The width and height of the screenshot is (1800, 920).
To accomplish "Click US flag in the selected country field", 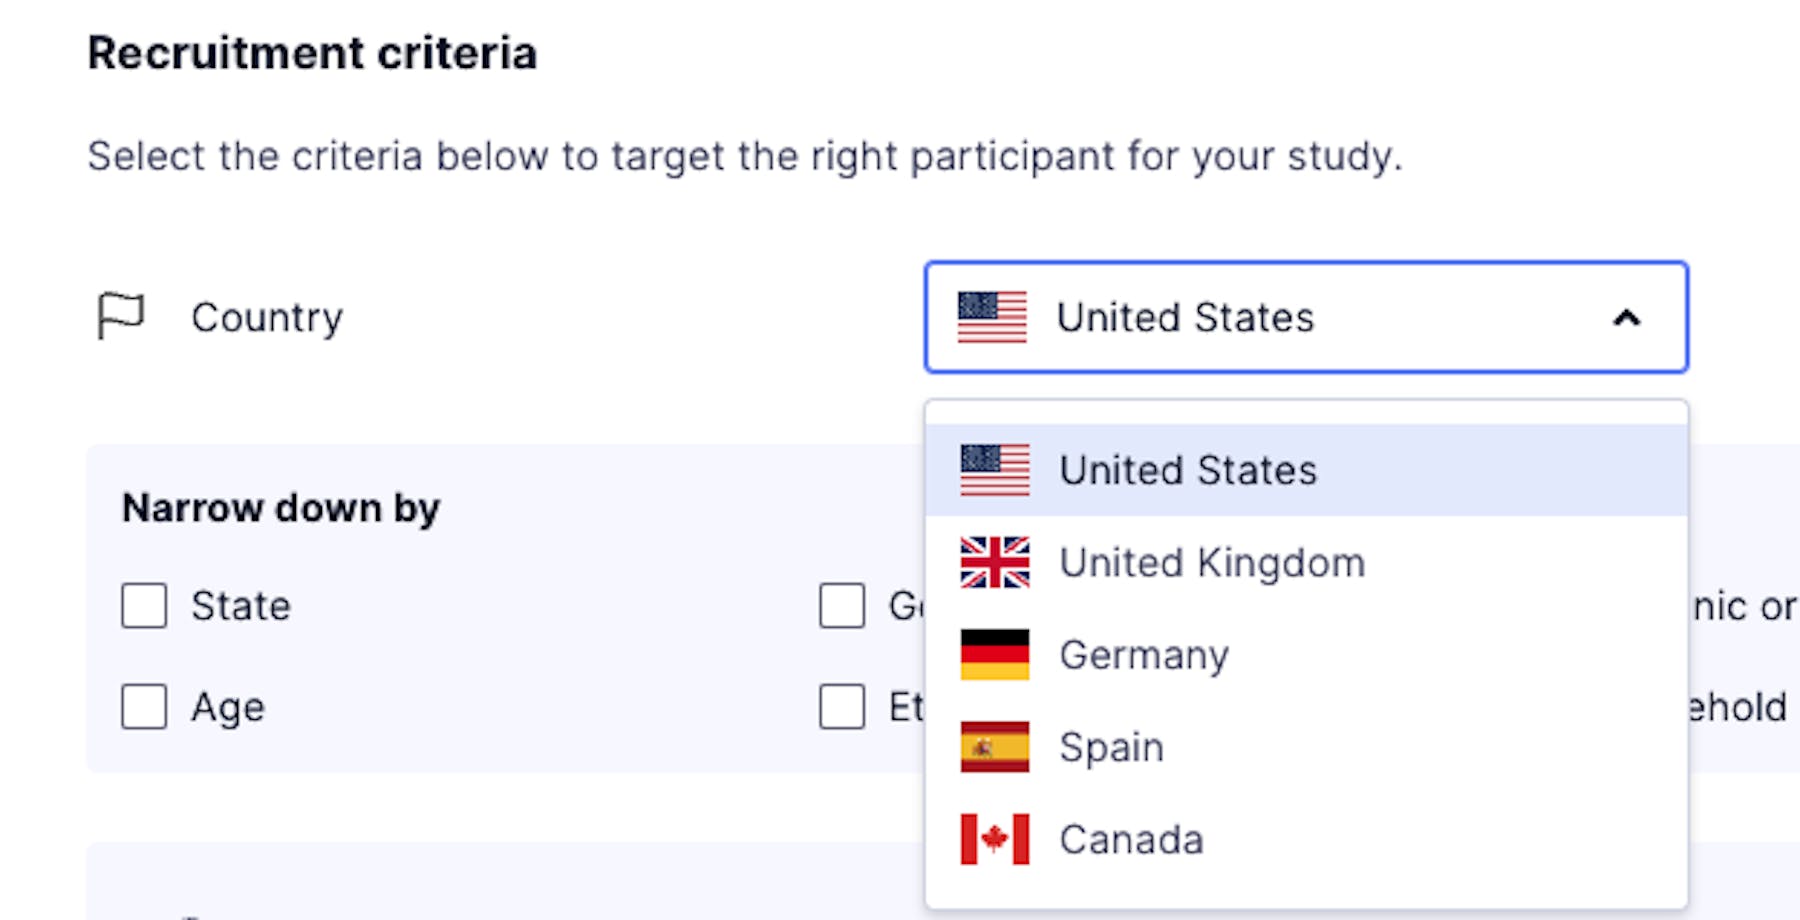I will pos(992,317).
